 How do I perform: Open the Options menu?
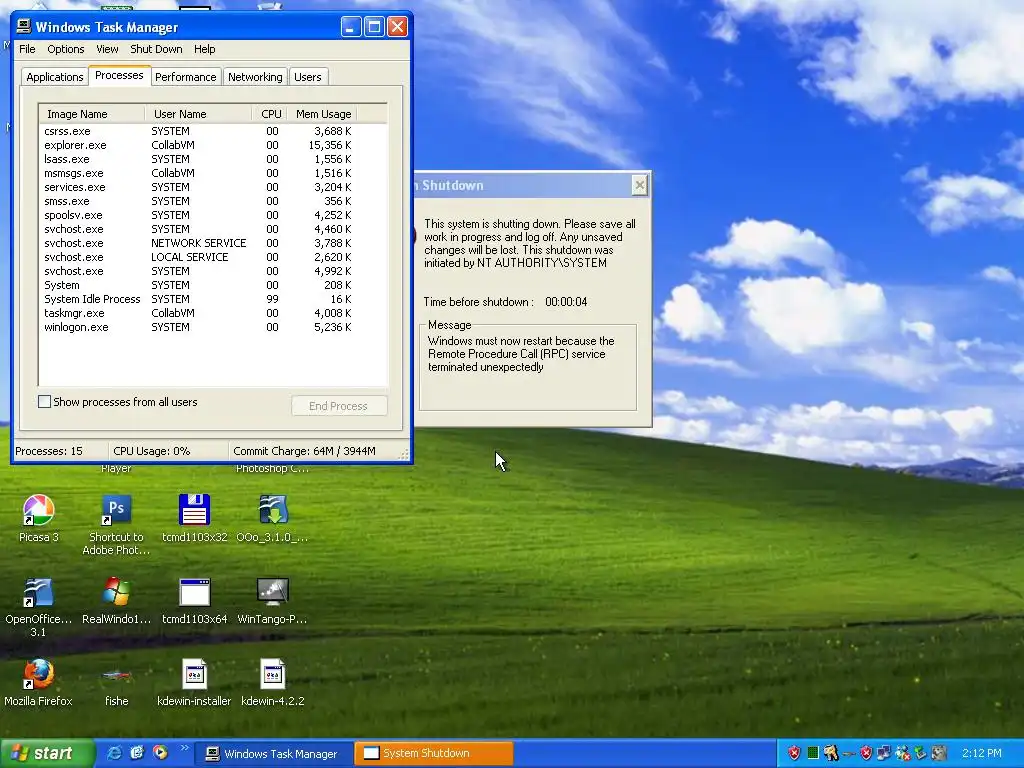coord(65,49)
